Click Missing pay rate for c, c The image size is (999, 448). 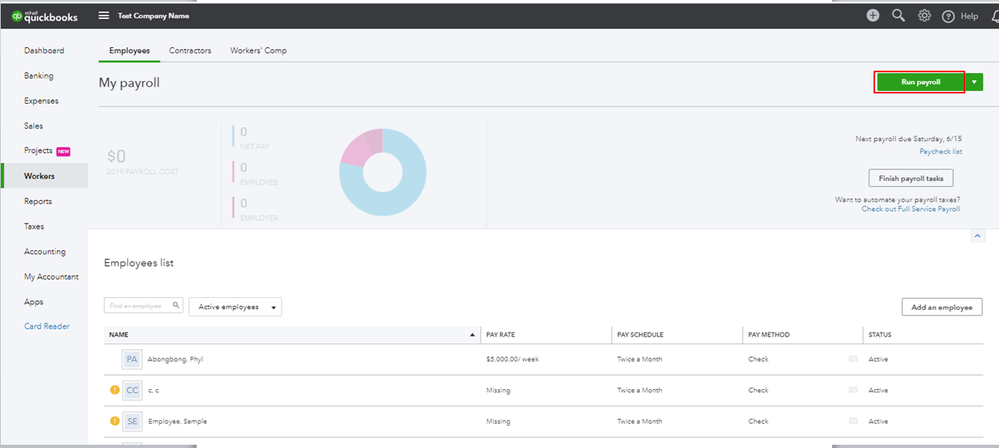498,390
